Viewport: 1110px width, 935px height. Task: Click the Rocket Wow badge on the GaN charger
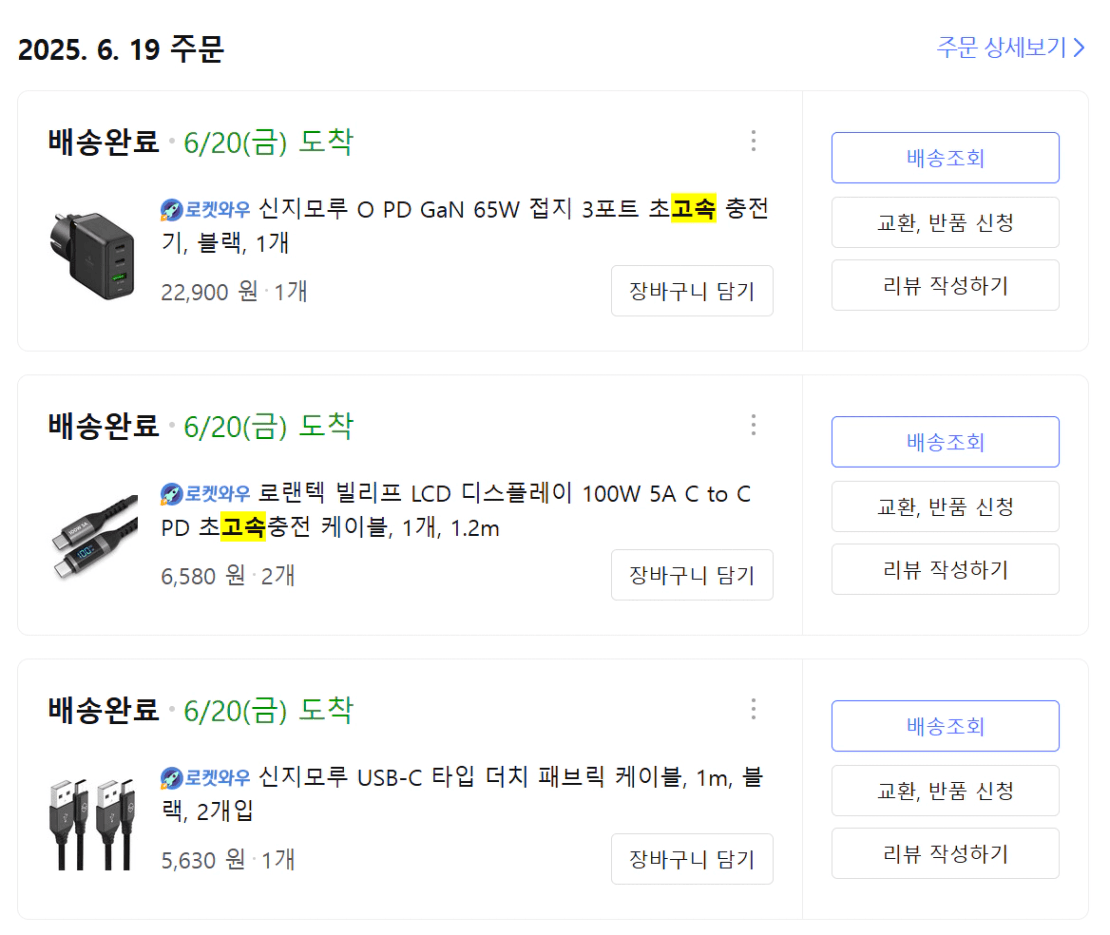tap(206, 210)
